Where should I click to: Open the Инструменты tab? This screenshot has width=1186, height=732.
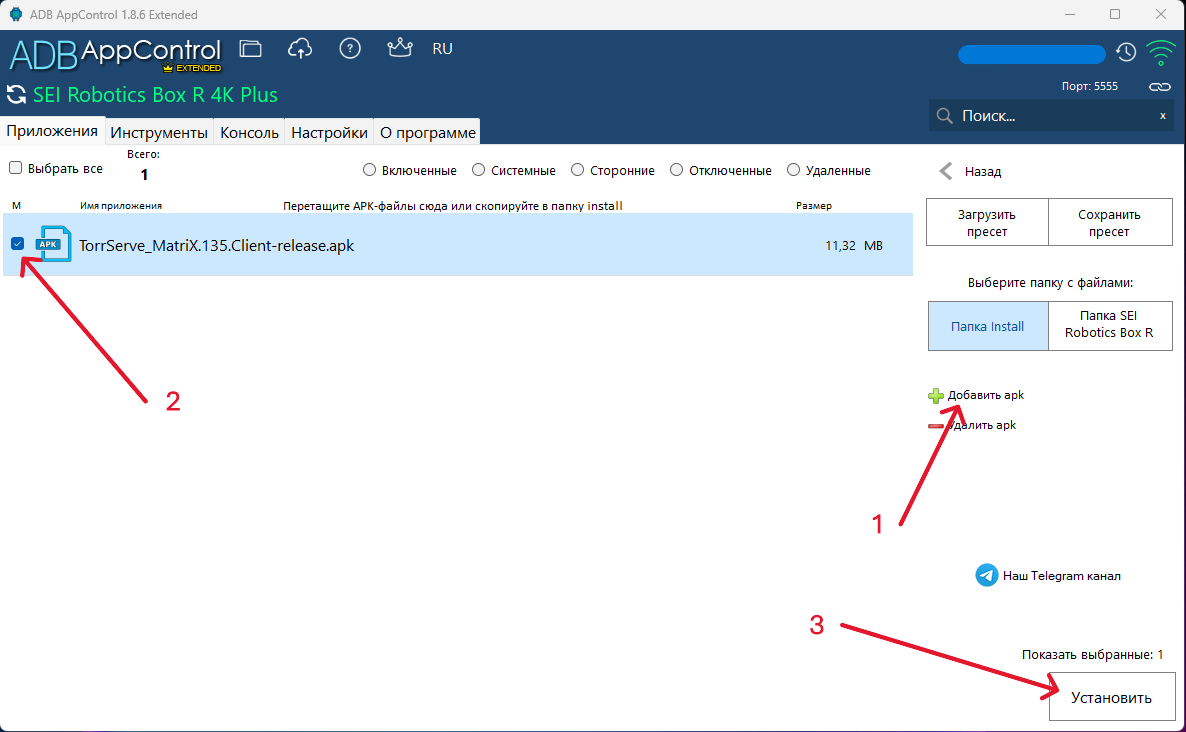(x=159, y=132)
